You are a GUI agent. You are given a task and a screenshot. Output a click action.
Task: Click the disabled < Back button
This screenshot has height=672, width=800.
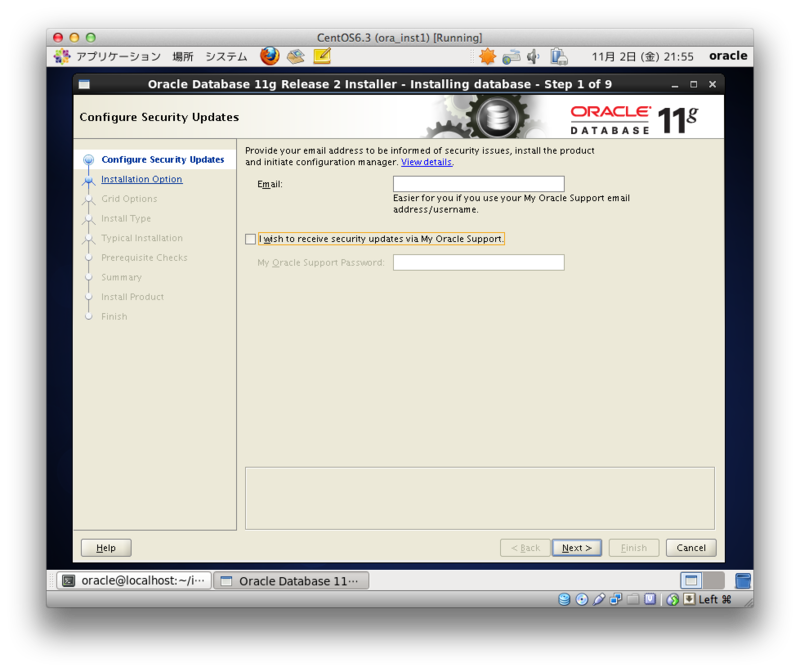(525, 547)
